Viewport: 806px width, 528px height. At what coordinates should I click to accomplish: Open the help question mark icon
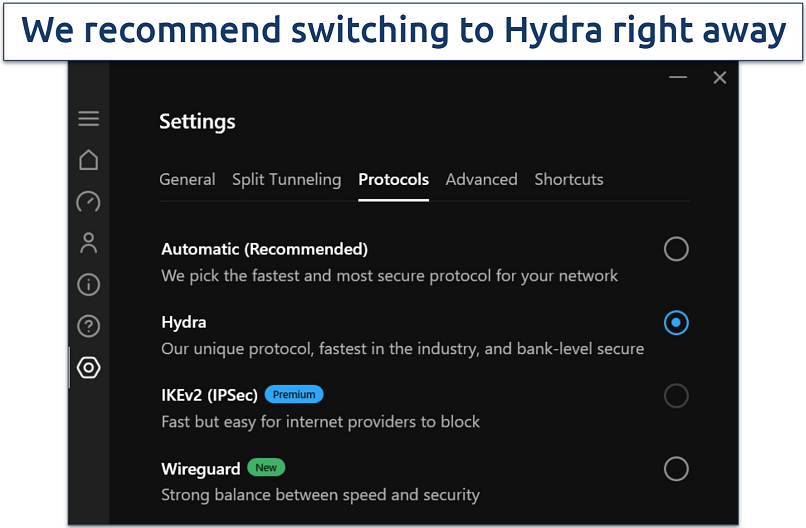click(88, 326)
